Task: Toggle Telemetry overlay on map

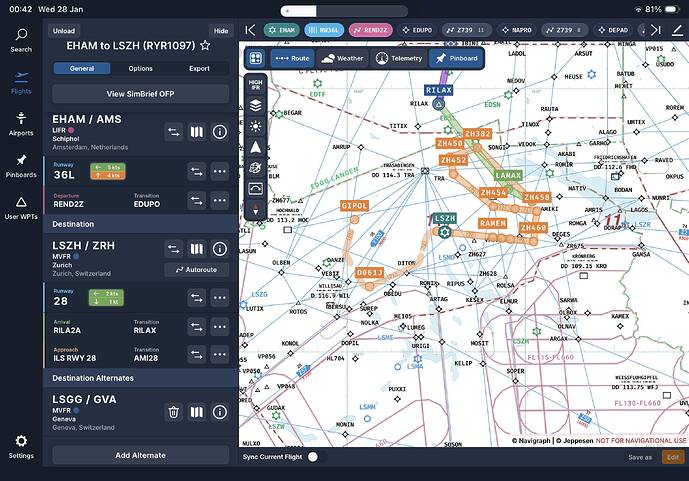Action: click(x=399, y=58)
